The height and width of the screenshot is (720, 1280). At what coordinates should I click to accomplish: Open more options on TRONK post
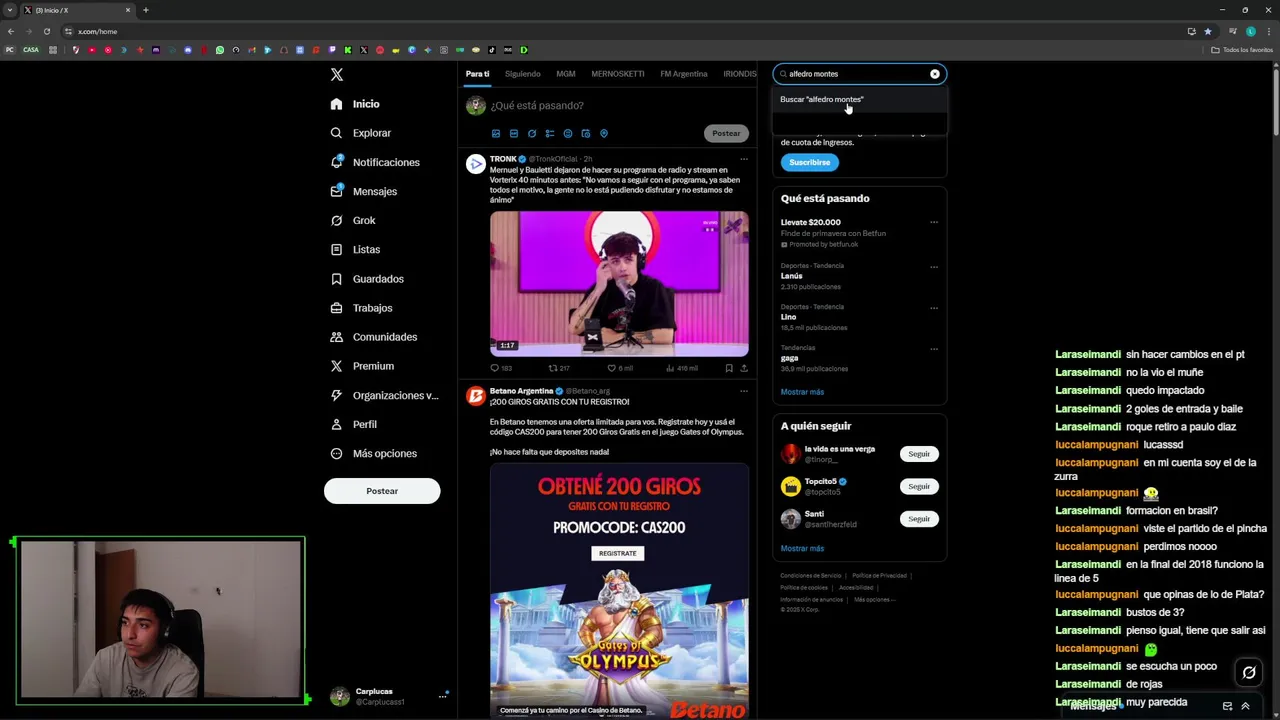pos(743,159)
